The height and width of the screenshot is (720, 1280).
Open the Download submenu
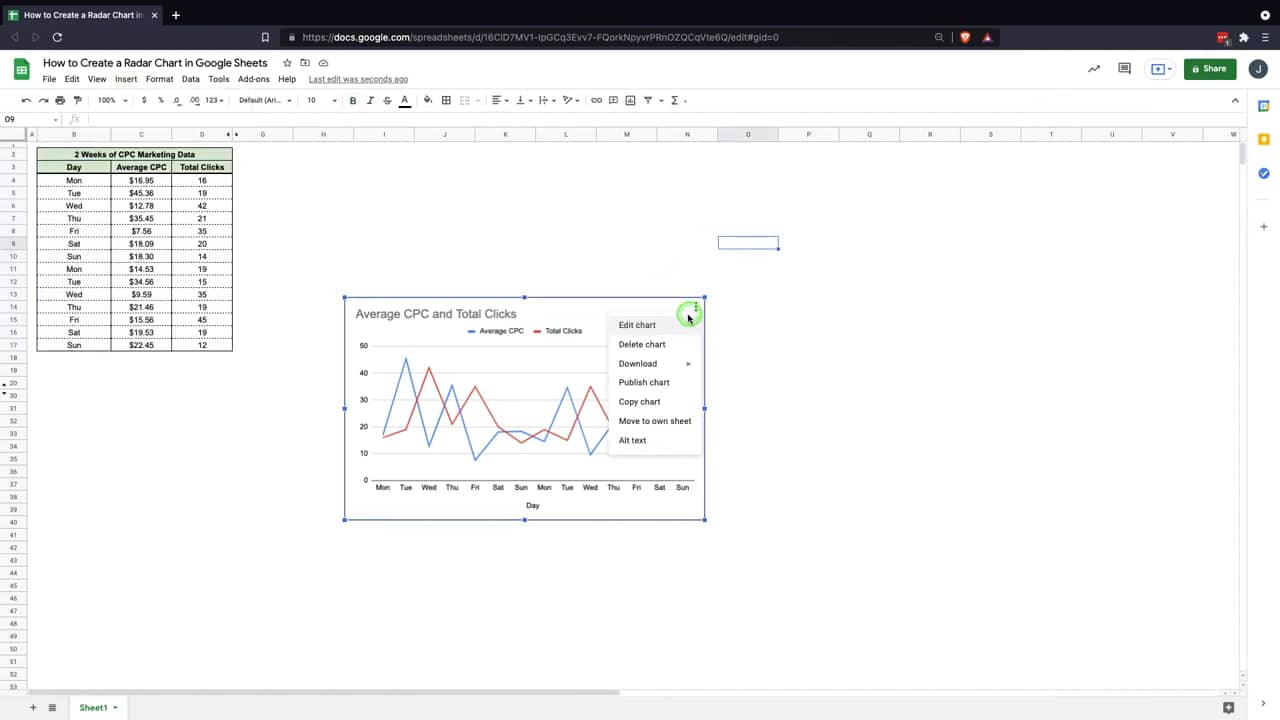[x=654, y=364]
